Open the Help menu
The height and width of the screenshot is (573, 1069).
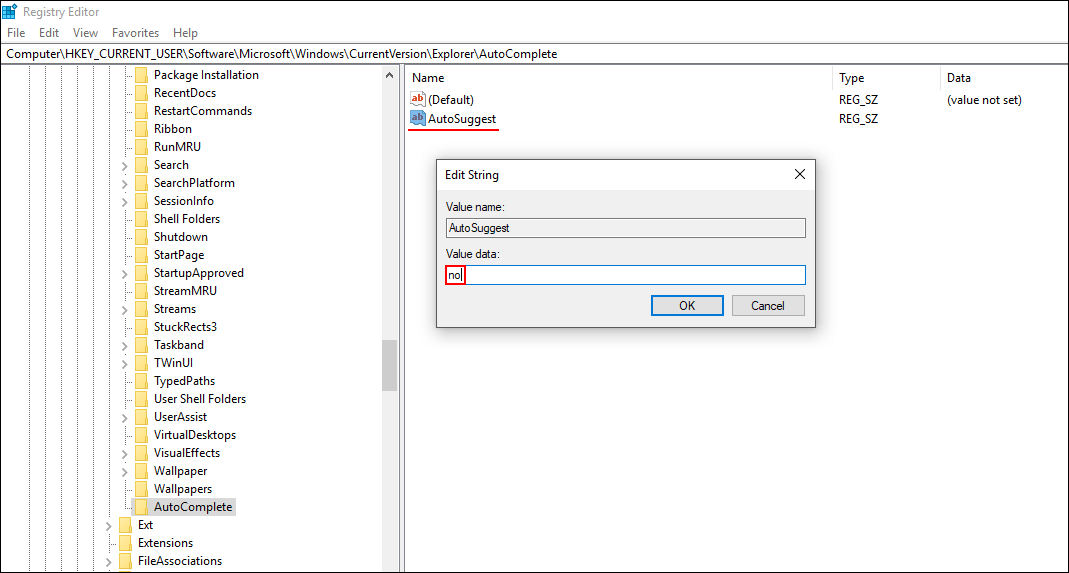click(185, 33)
